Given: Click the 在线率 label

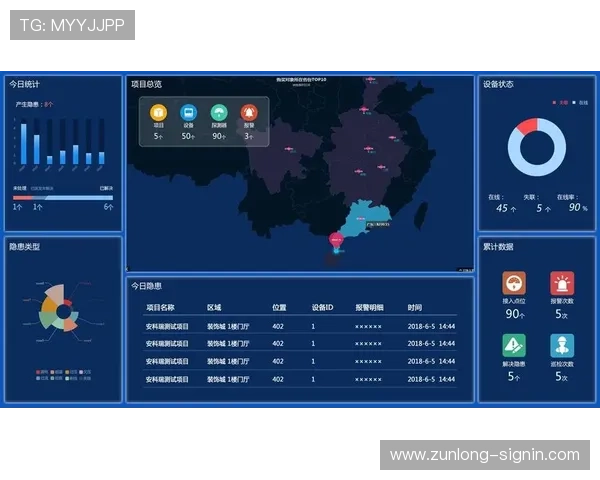Looking at the screenshot, I should coord(567,197).
